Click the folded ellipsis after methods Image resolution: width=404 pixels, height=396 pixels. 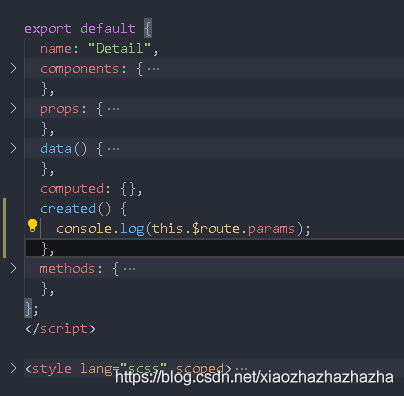tap(129, 269)
